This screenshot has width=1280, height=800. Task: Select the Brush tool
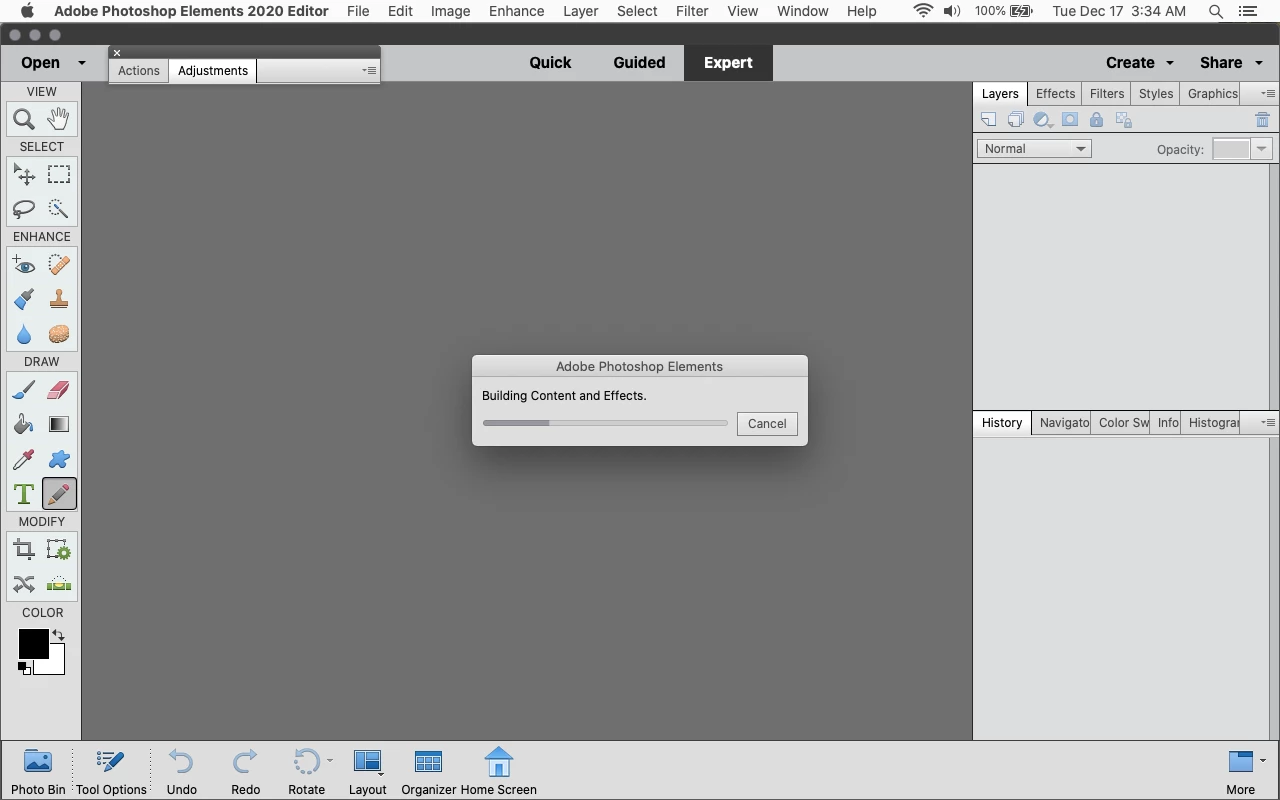[x=24, y=390]
